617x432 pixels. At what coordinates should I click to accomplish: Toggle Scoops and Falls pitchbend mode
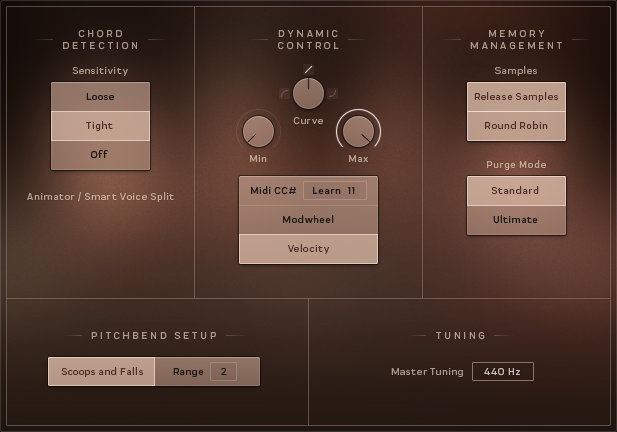click(102, 372)
